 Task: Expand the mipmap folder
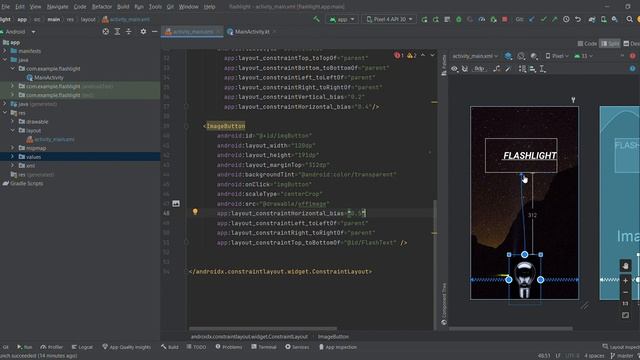click(13, 148)
